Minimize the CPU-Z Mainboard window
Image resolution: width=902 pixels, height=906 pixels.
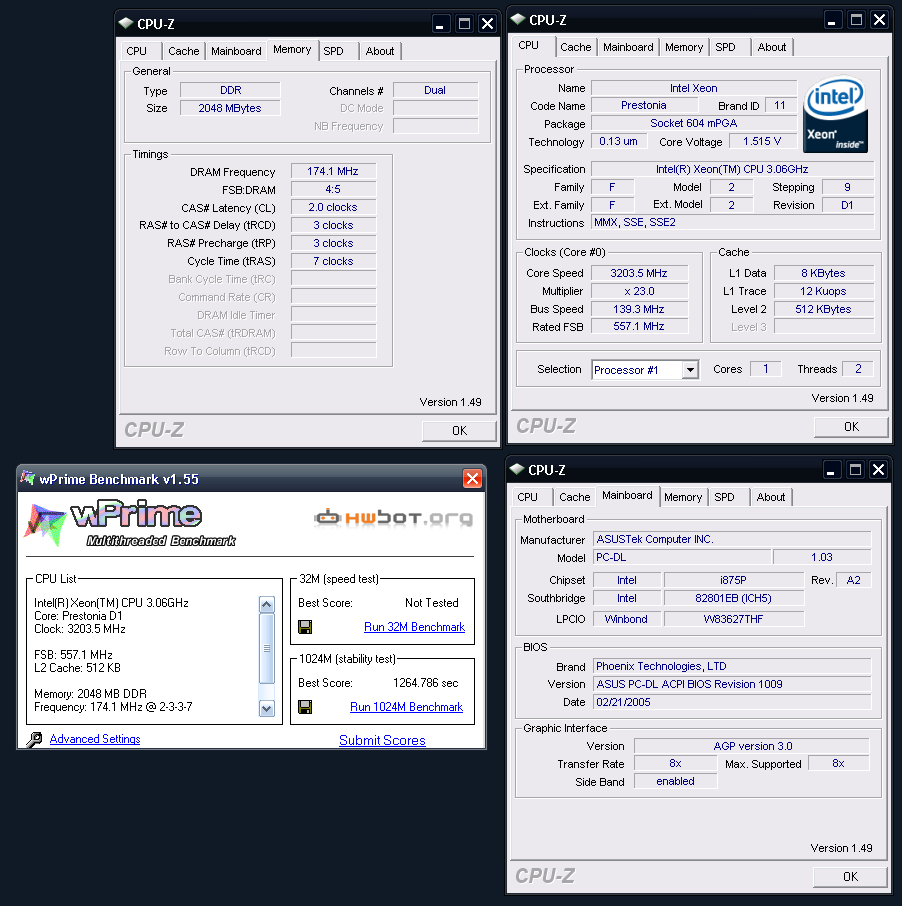coord(831,470)
